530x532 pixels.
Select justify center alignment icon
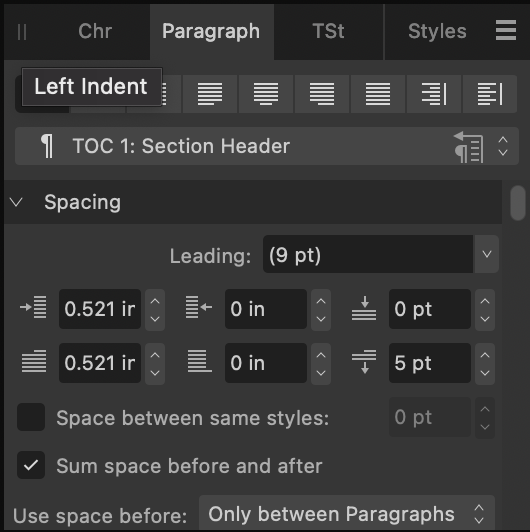(x=266, y=94)
